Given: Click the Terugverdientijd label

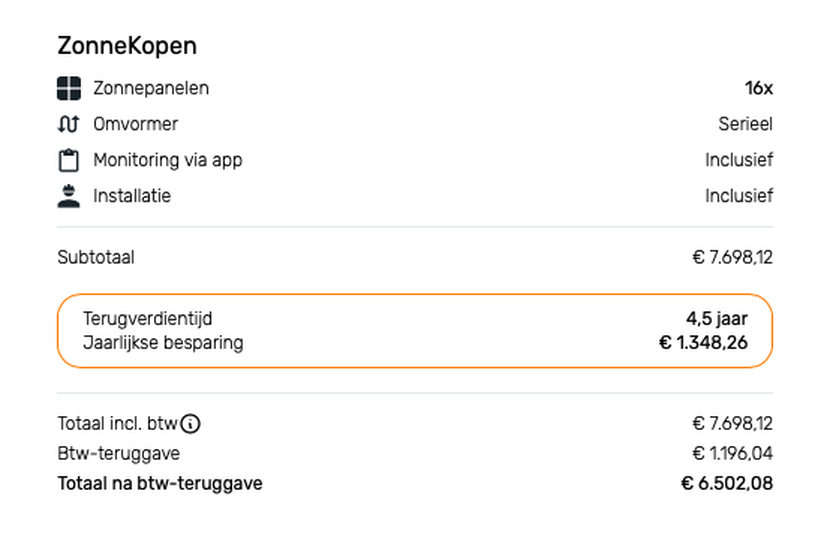Looking at the screenshot, I should 147,319.
